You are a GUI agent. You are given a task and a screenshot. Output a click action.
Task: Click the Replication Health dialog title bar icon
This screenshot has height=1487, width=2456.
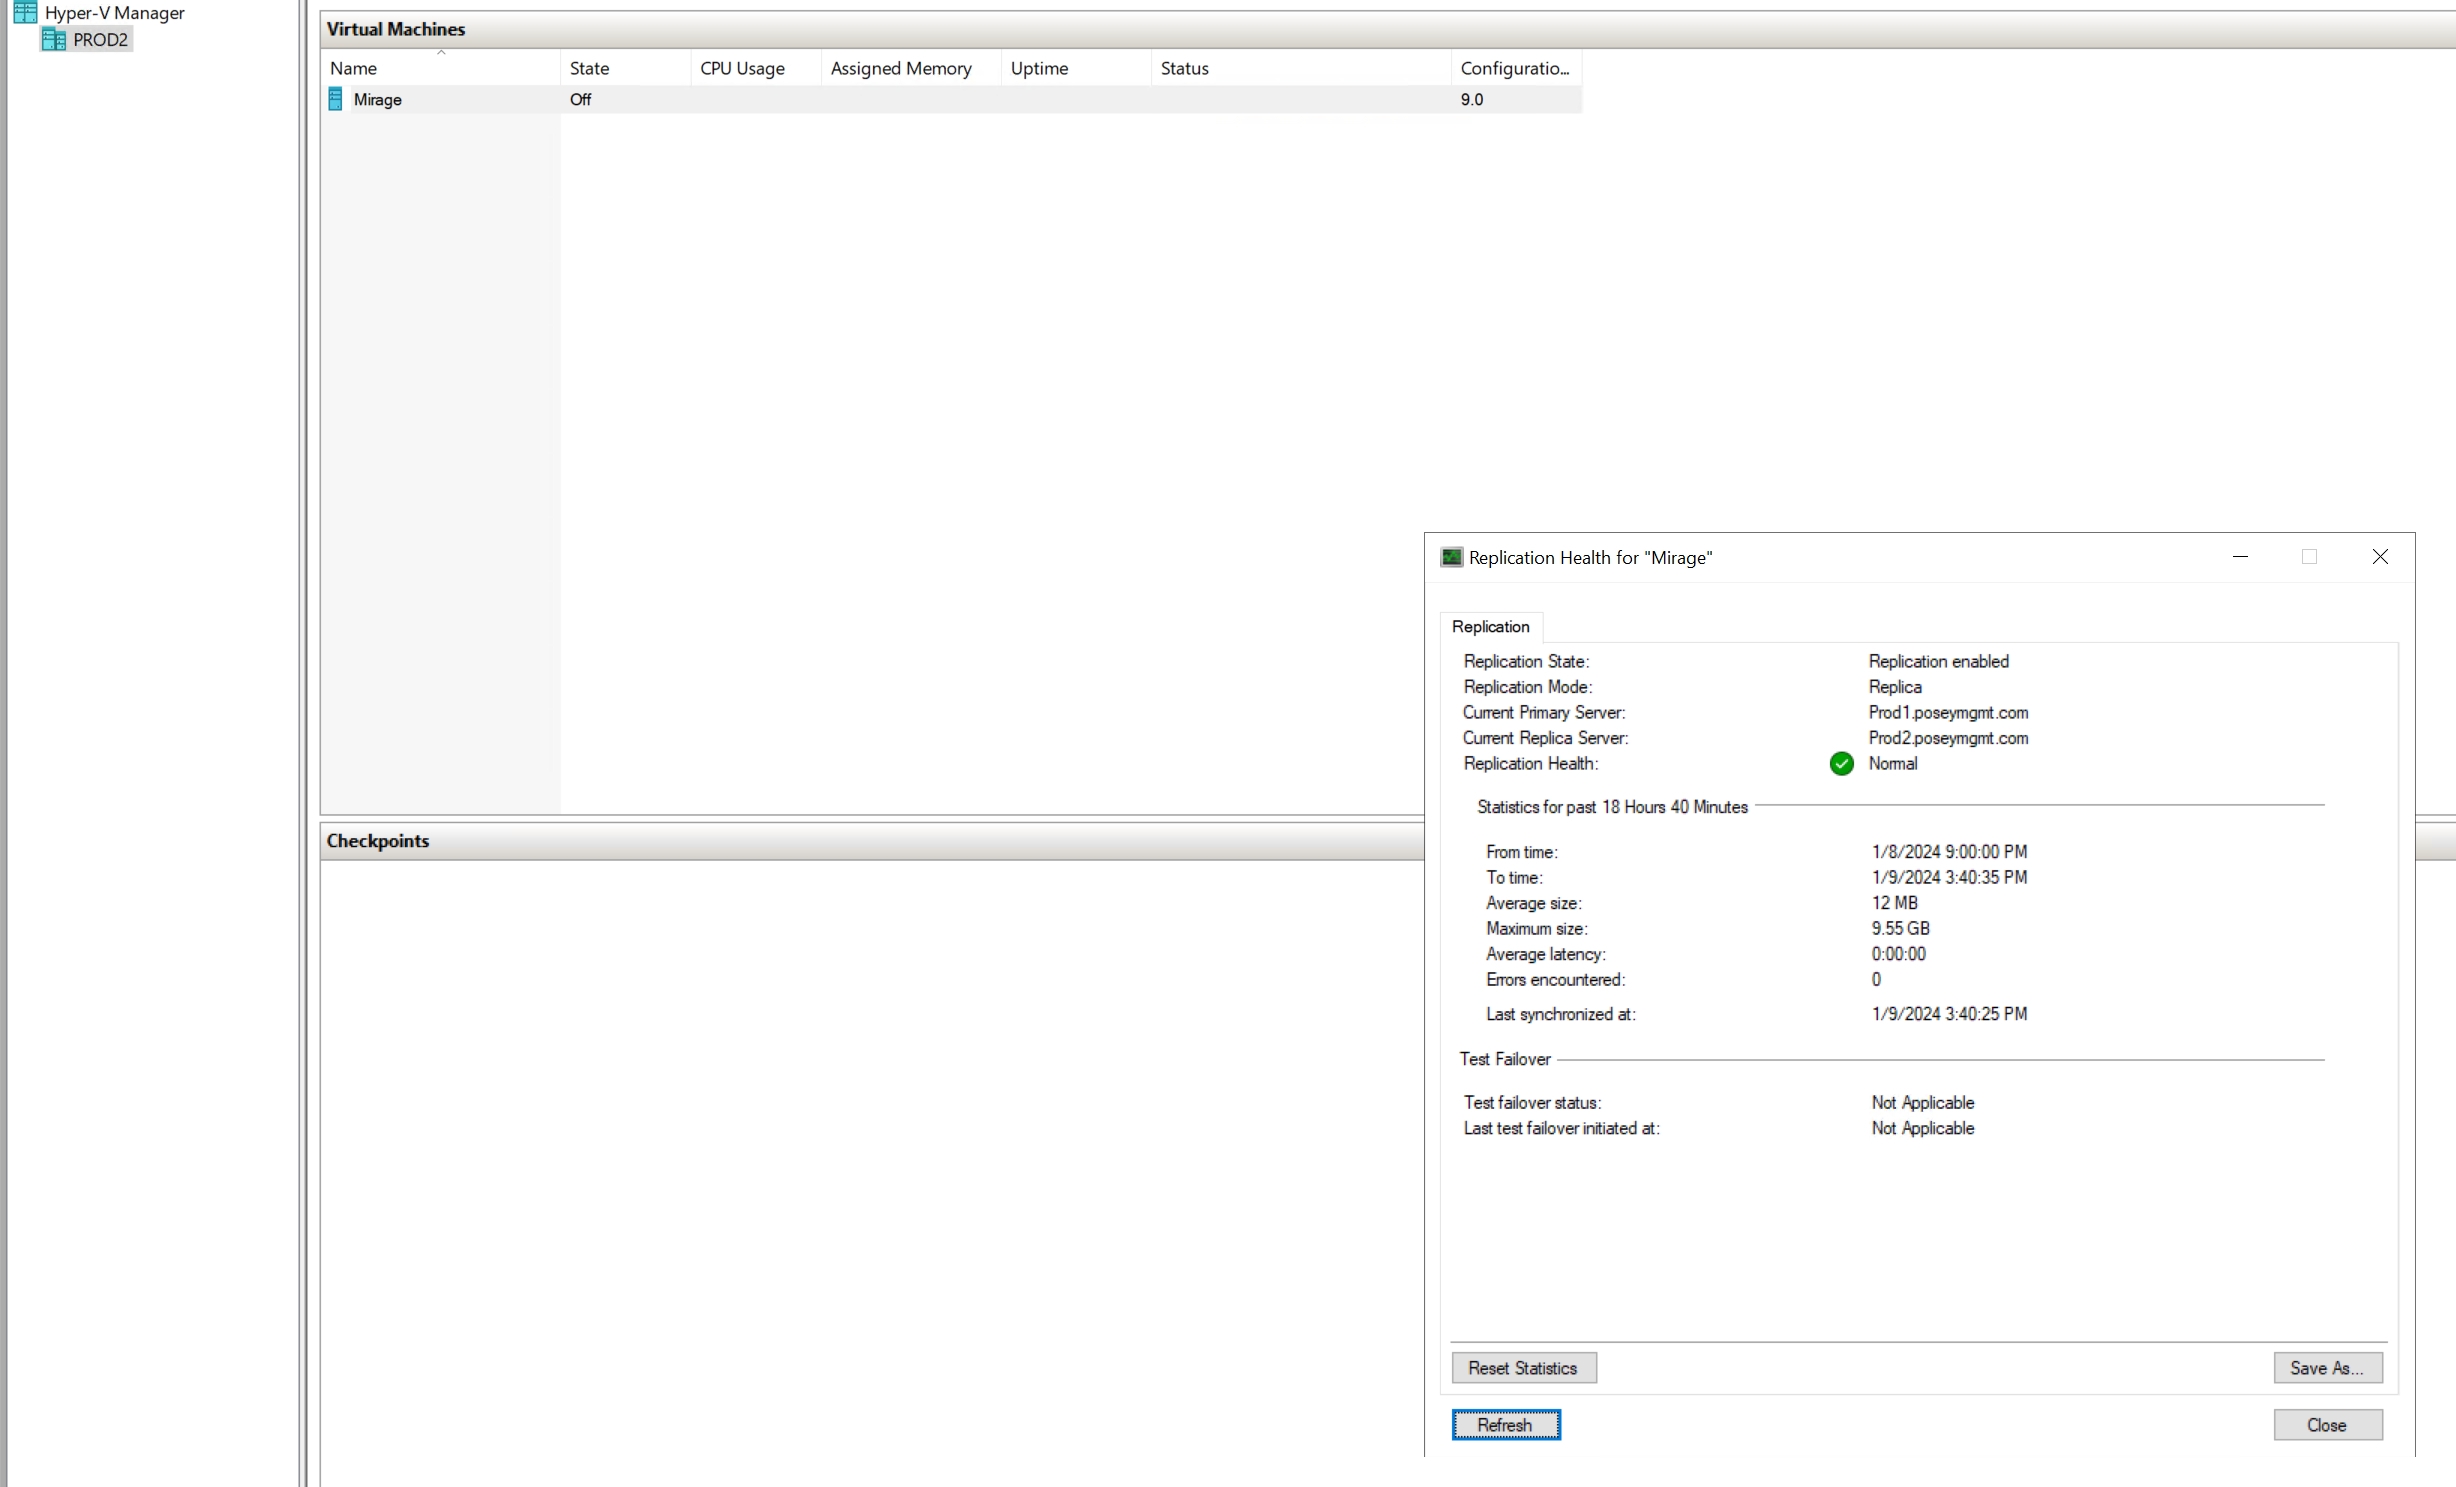pos(1451,557)
